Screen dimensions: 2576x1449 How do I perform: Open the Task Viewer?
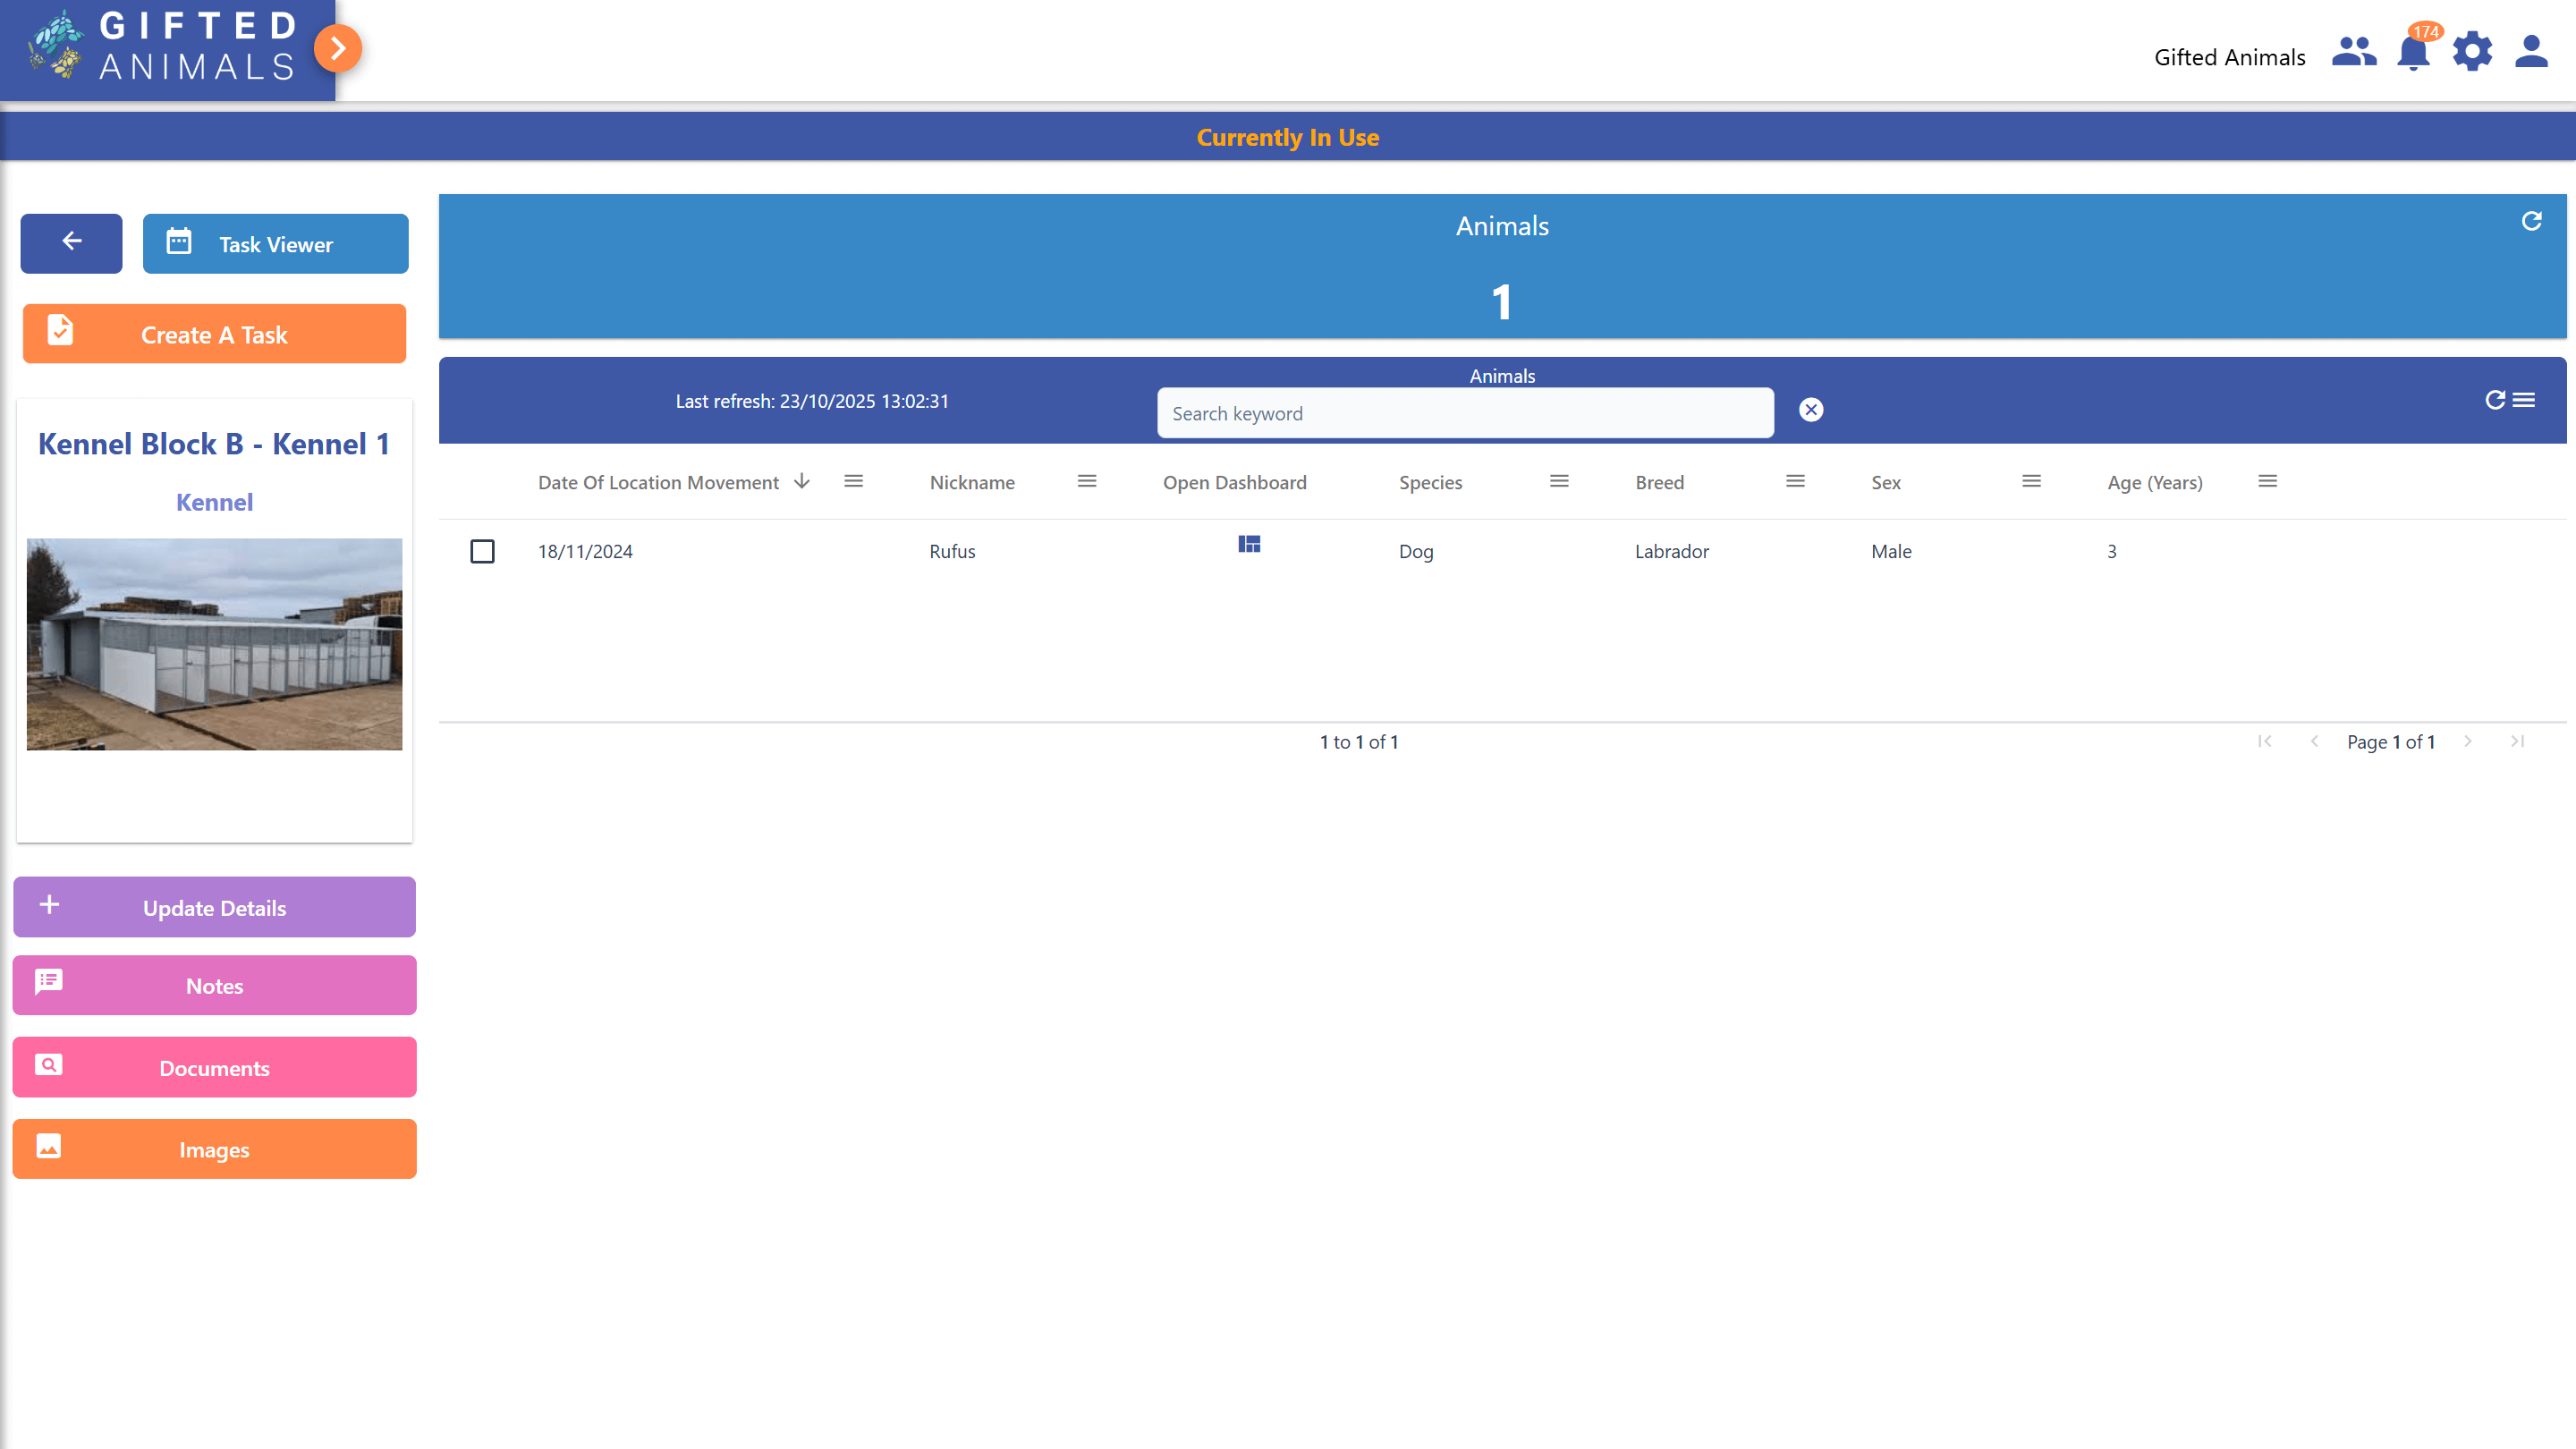pos(275,244)
